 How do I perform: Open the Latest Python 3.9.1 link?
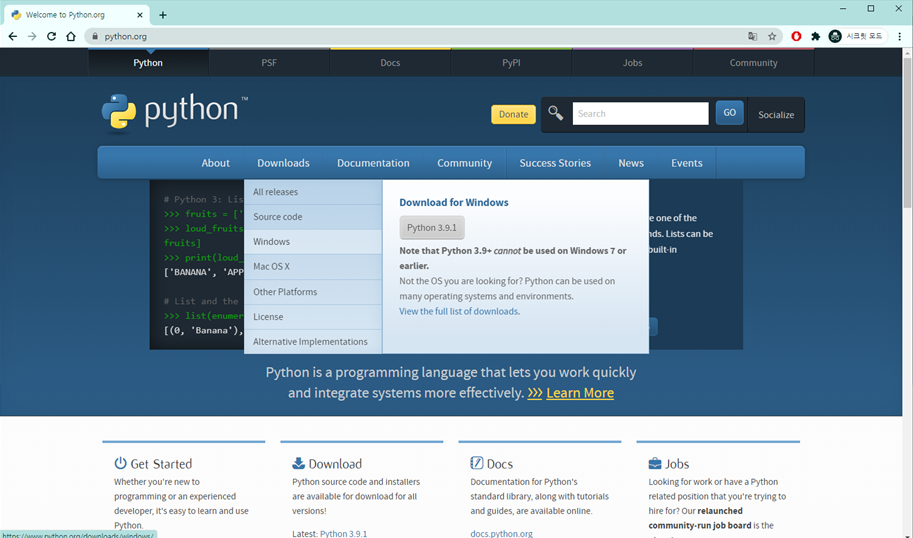click(344, 533)
